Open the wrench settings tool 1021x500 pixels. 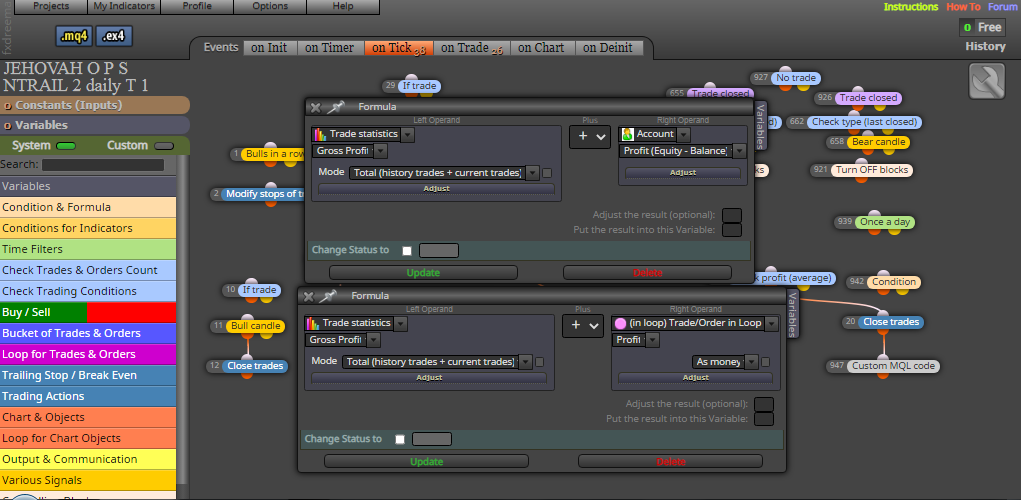(x=986, y=81)
